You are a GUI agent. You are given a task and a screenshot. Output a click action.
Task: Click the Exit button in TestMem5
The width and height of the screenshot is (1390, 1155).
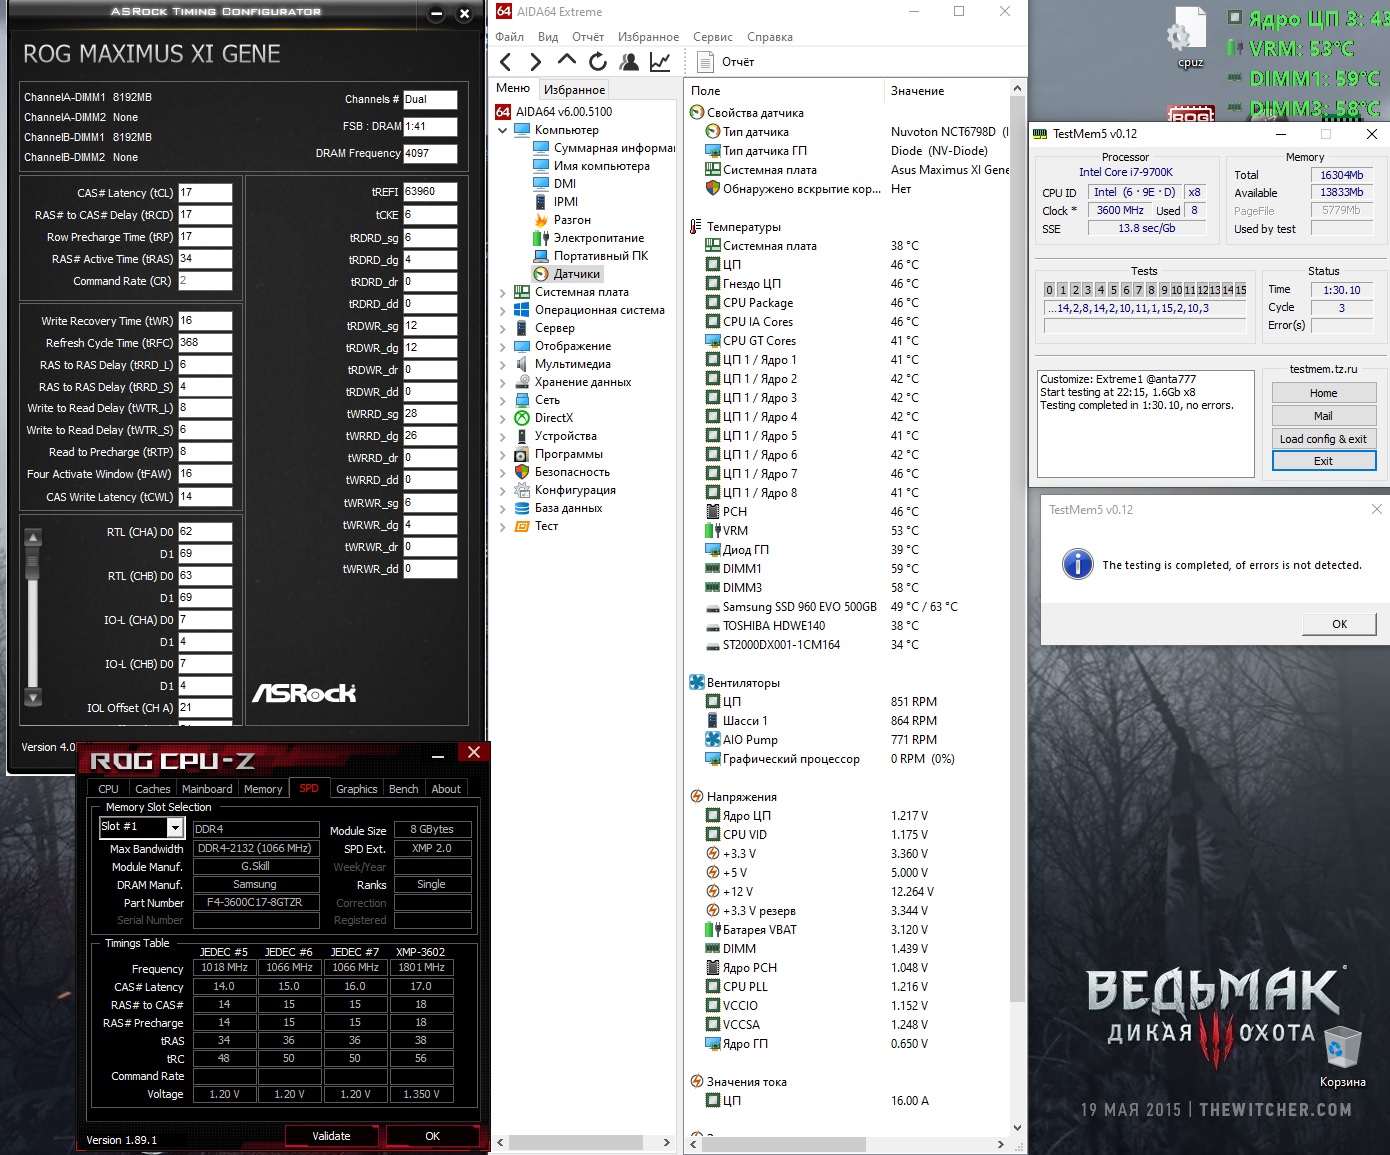click(1324, 461)
